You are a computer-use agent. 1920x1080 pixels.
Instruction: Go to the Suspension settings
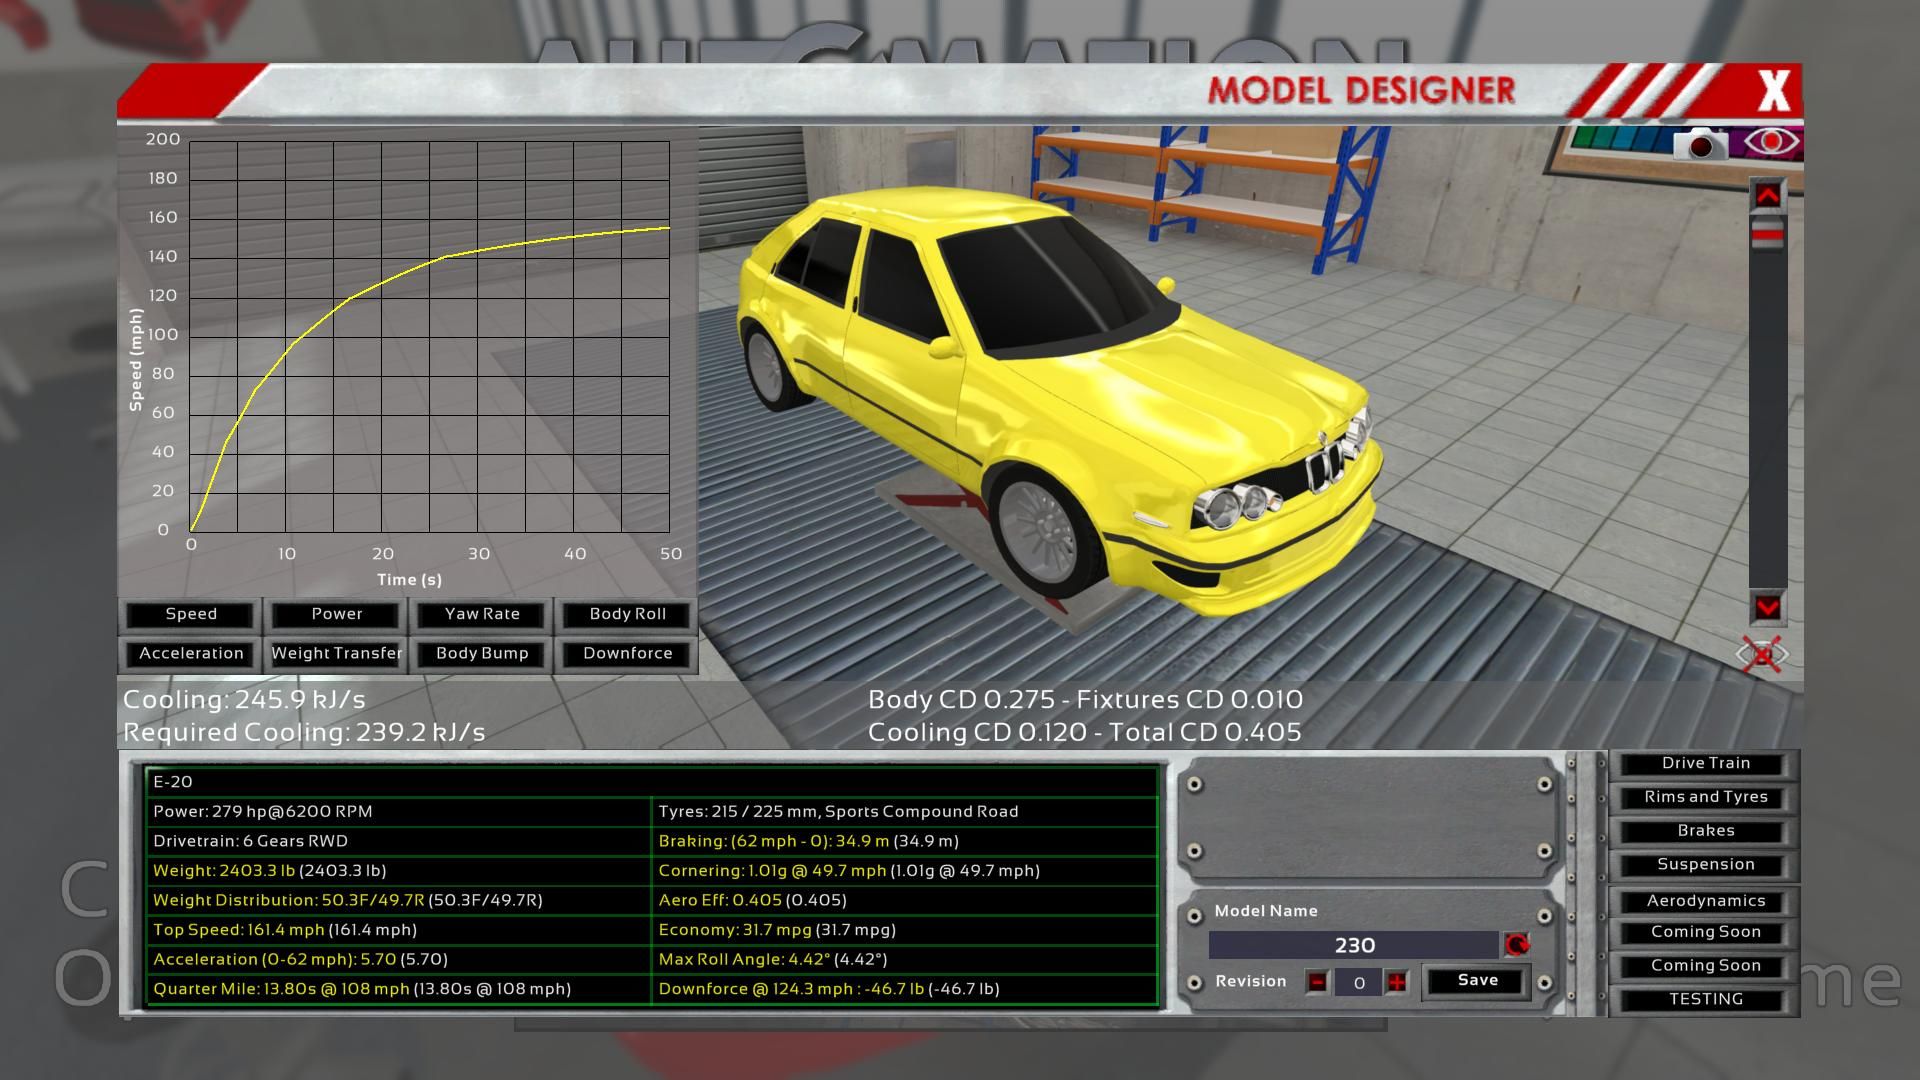[x=1705, y=864]
